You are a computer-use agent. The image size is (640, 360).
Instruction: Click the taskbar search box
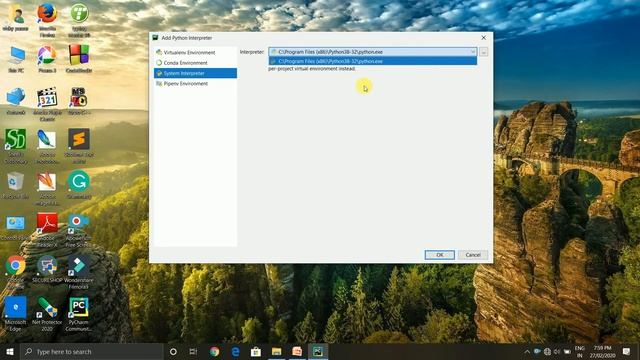[92, 351]
